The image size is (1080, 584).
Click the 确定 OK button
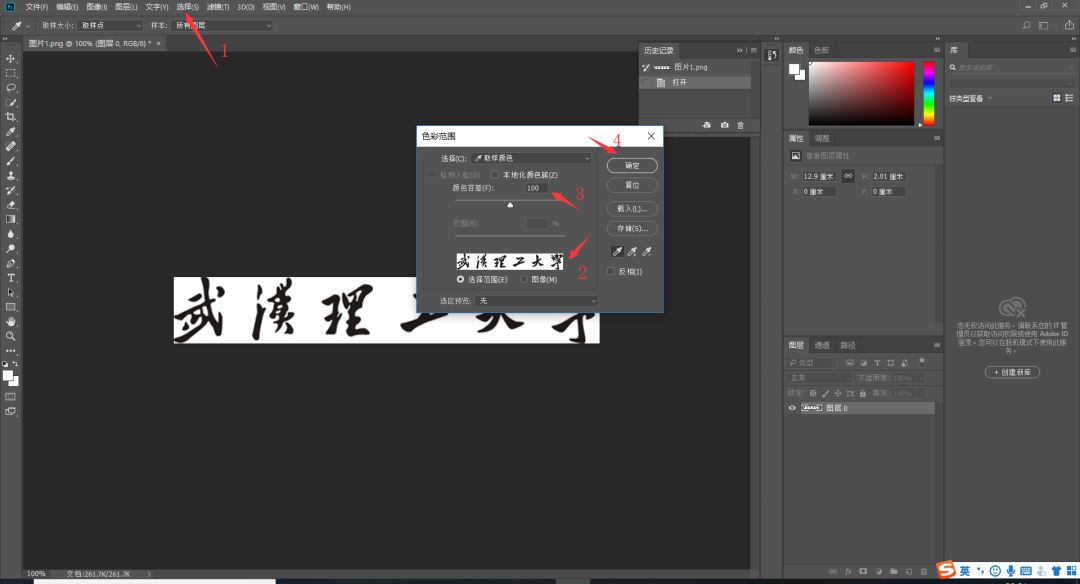(632, 165)
